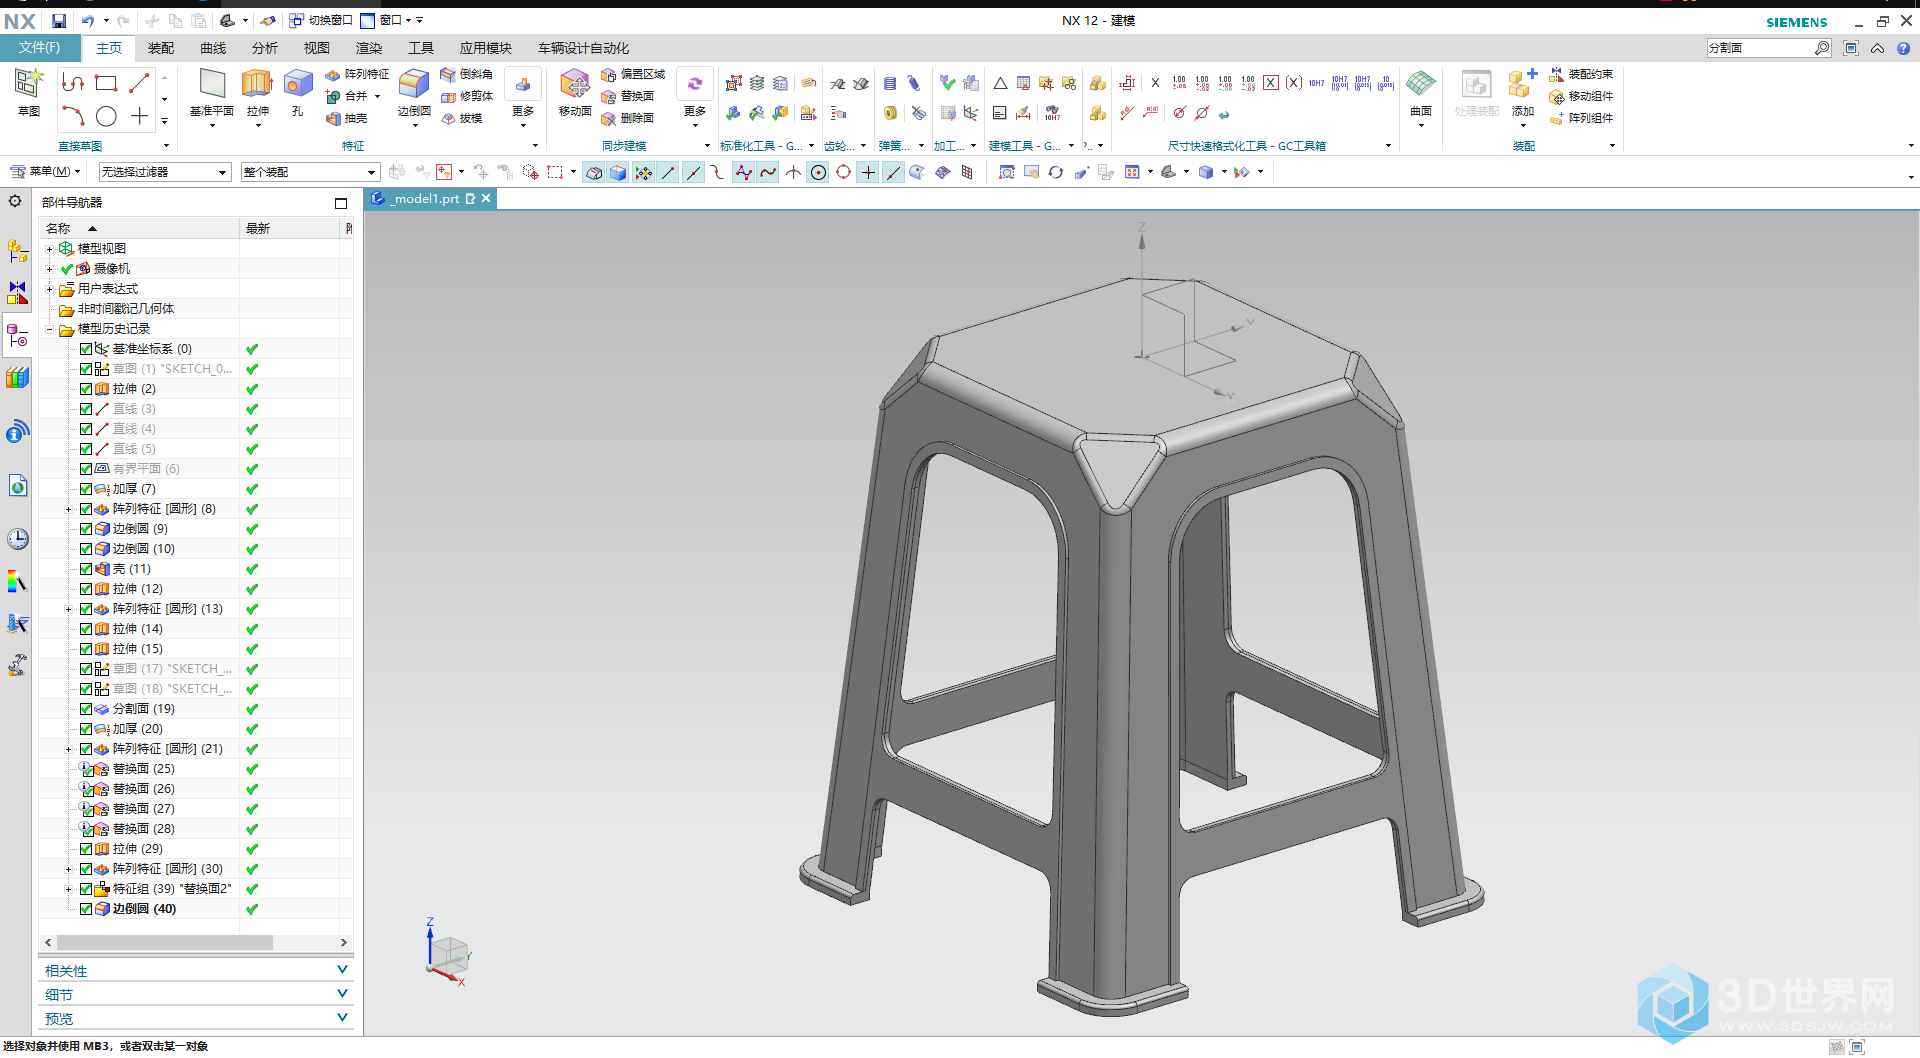Open the constraint navigator sidebar tab
The width and height of the screenshot is (1920, 1058).
pos(17,293)
